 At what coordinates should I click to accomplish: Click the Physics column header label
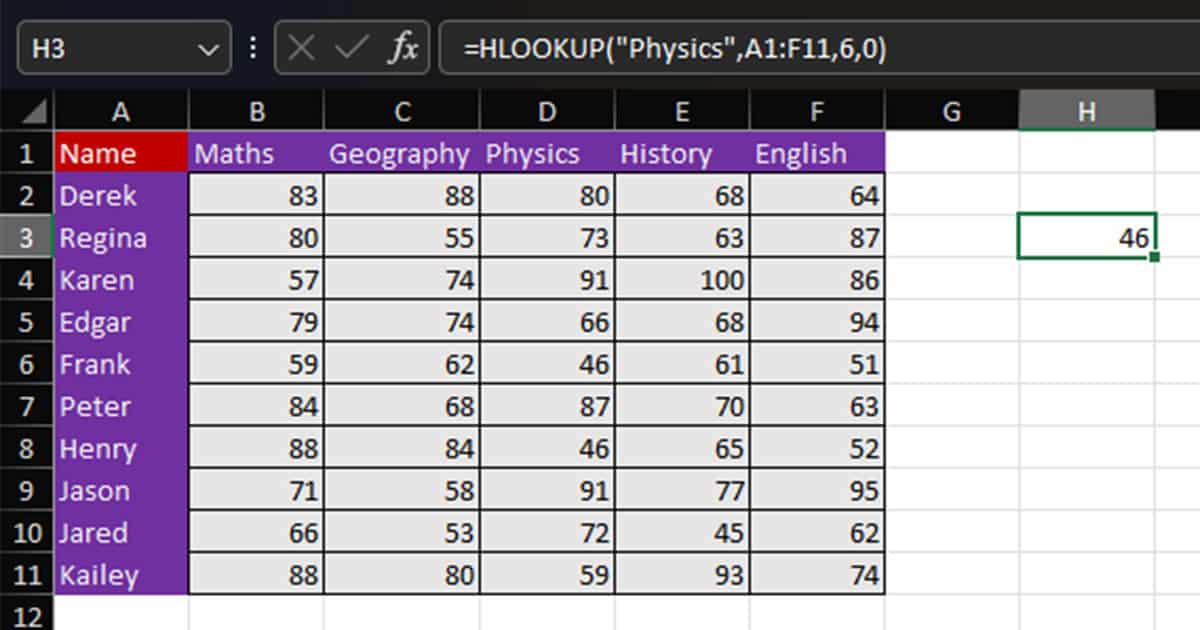pyautogui.click(x=531, y=153)
